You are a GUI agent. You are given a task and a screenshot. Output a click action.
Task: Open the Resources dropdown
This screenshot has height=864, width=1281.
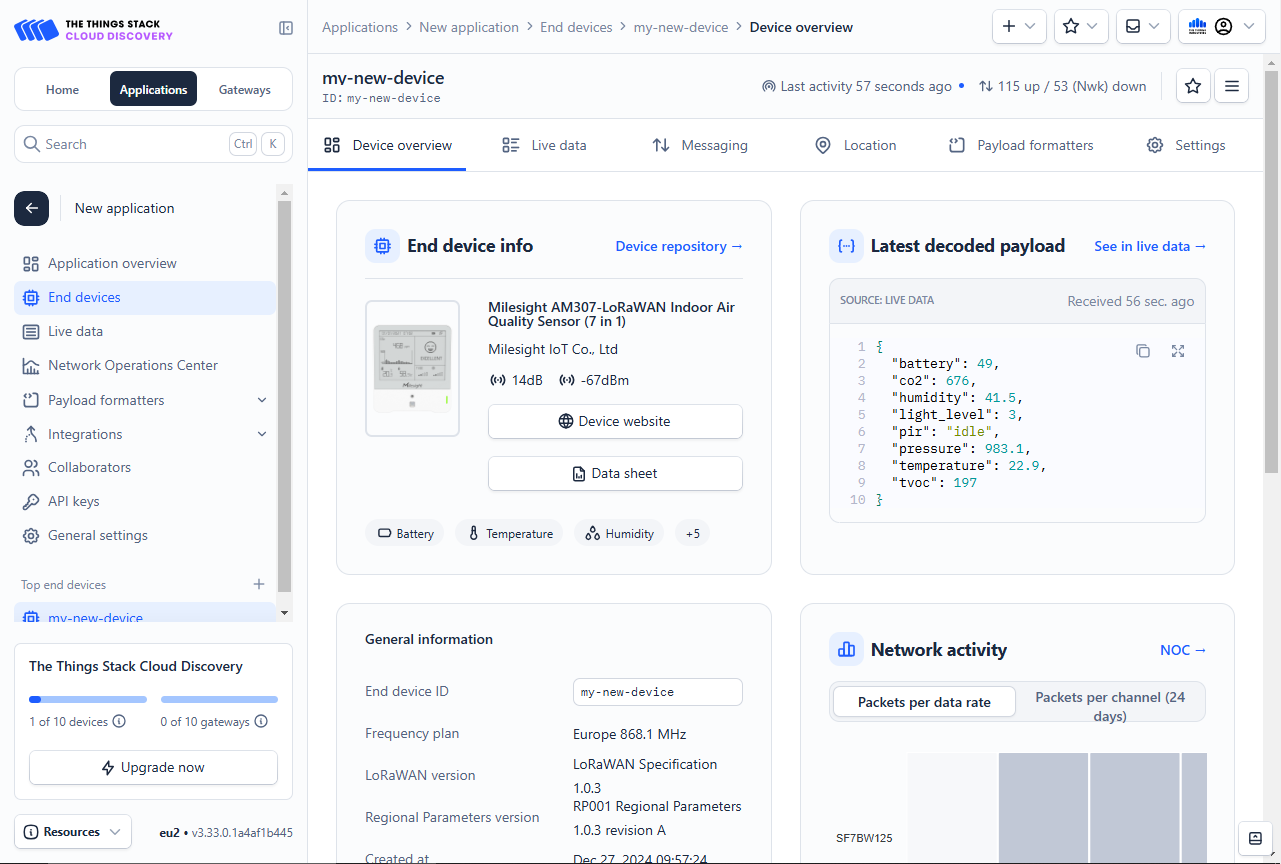(x=73, y=832)
